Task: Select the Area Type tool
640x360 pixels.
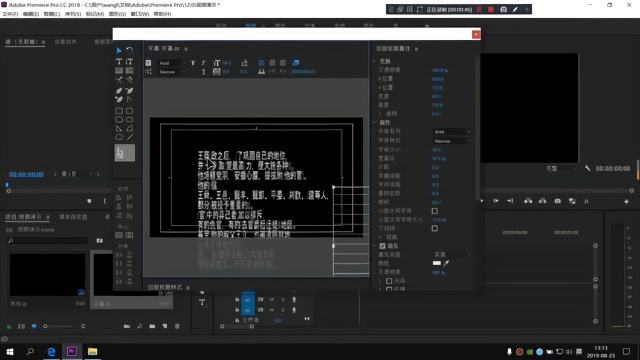Action: (119, 71)
